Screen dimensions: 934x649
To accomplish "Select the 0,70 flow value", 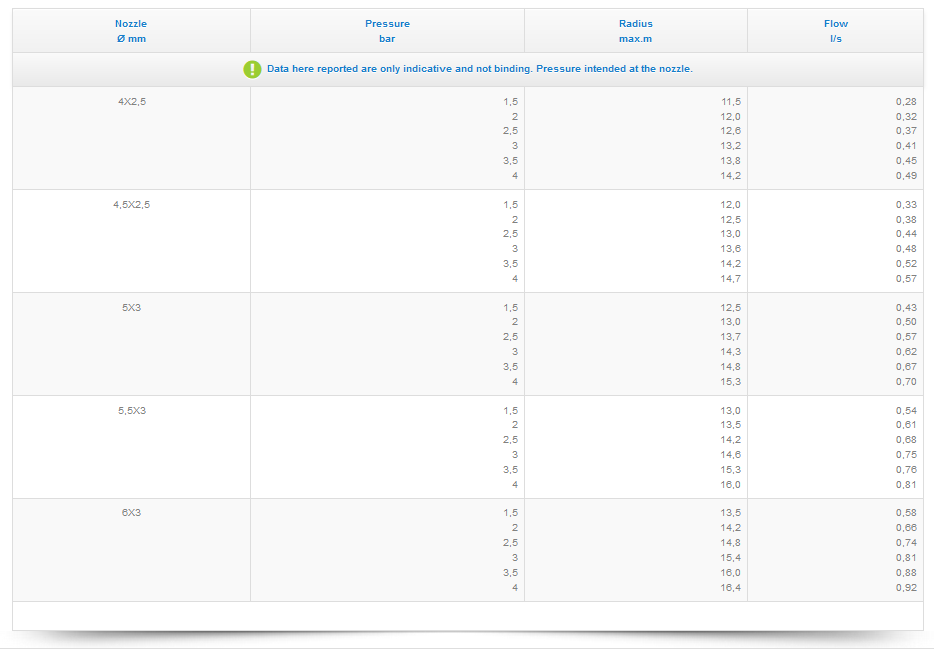I will [x=906, y=382].
